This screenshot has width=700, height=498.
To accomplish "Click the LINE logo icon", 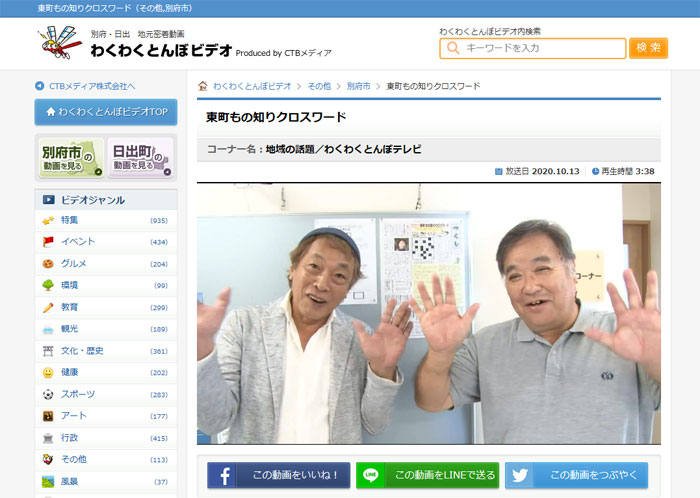I will pos(371,475).
